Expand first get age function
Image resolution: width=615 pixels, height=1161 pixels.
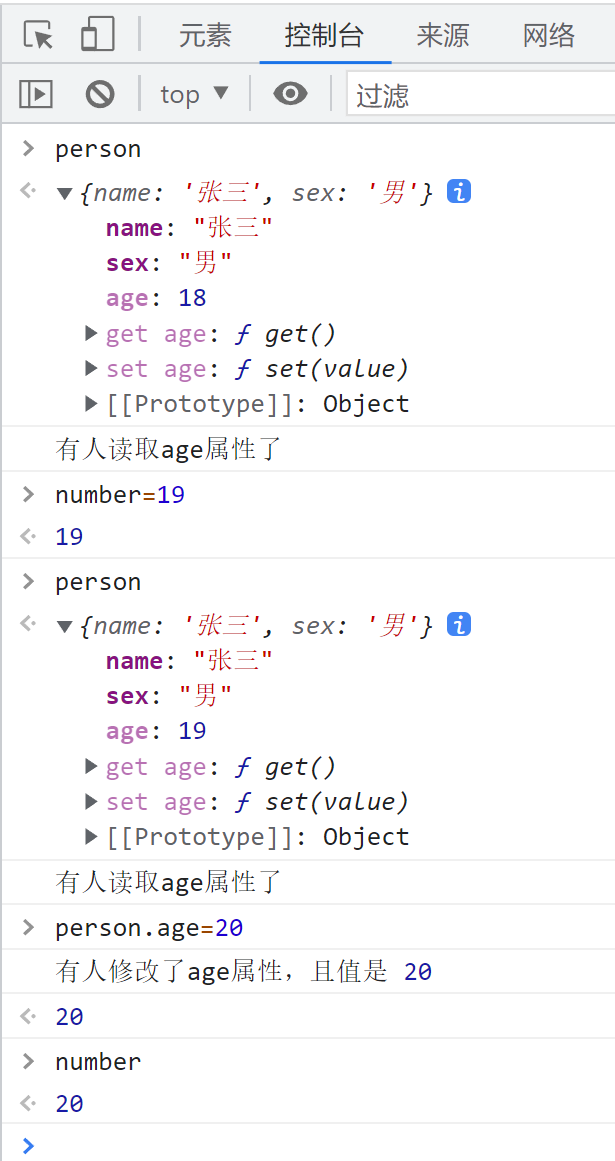pyautogui.click(x=92, y=334)
